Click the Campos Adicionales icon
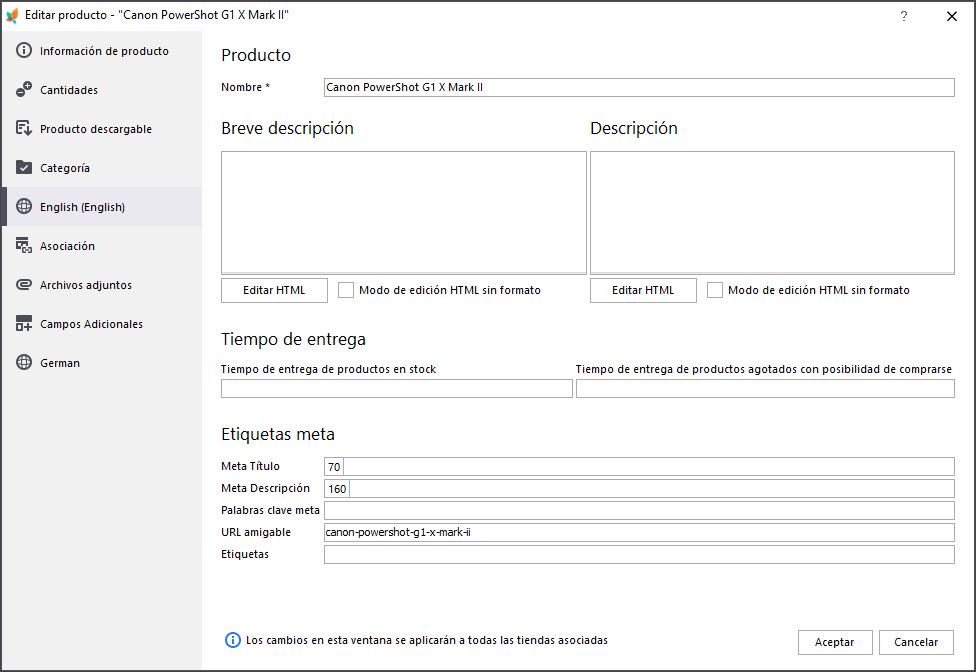The height and width of the screenshot is (672, 976). pyautogui.click(x=24, y=324)
